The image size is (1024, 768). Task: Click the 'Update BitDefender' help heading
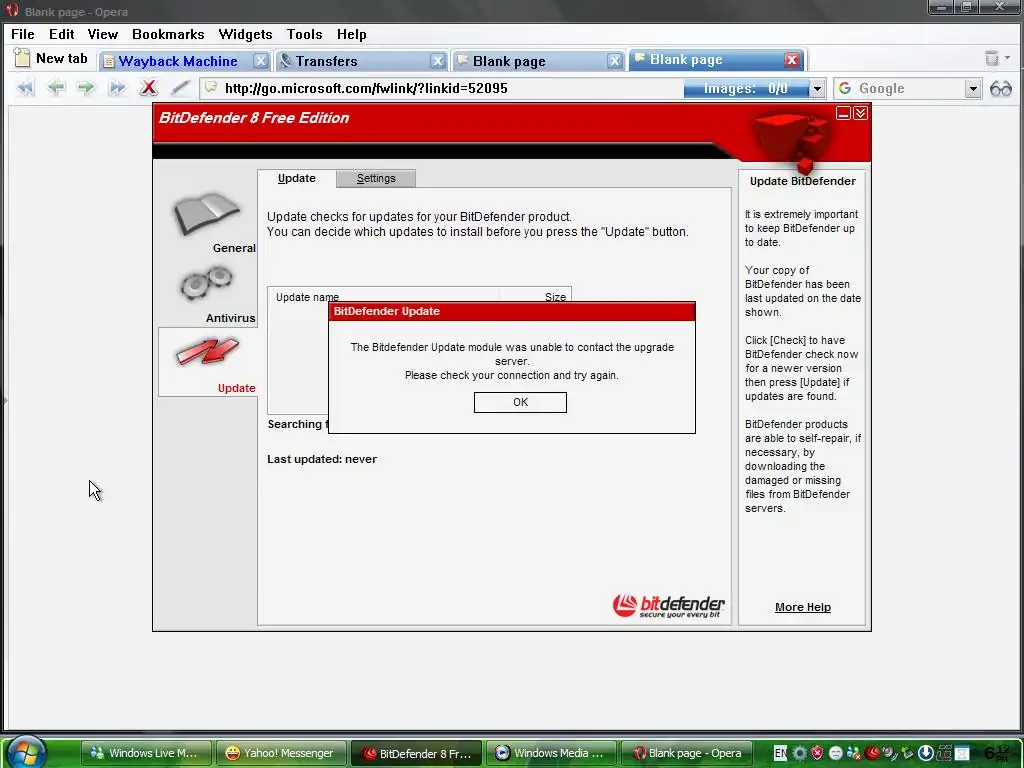[x=803, y=182]
